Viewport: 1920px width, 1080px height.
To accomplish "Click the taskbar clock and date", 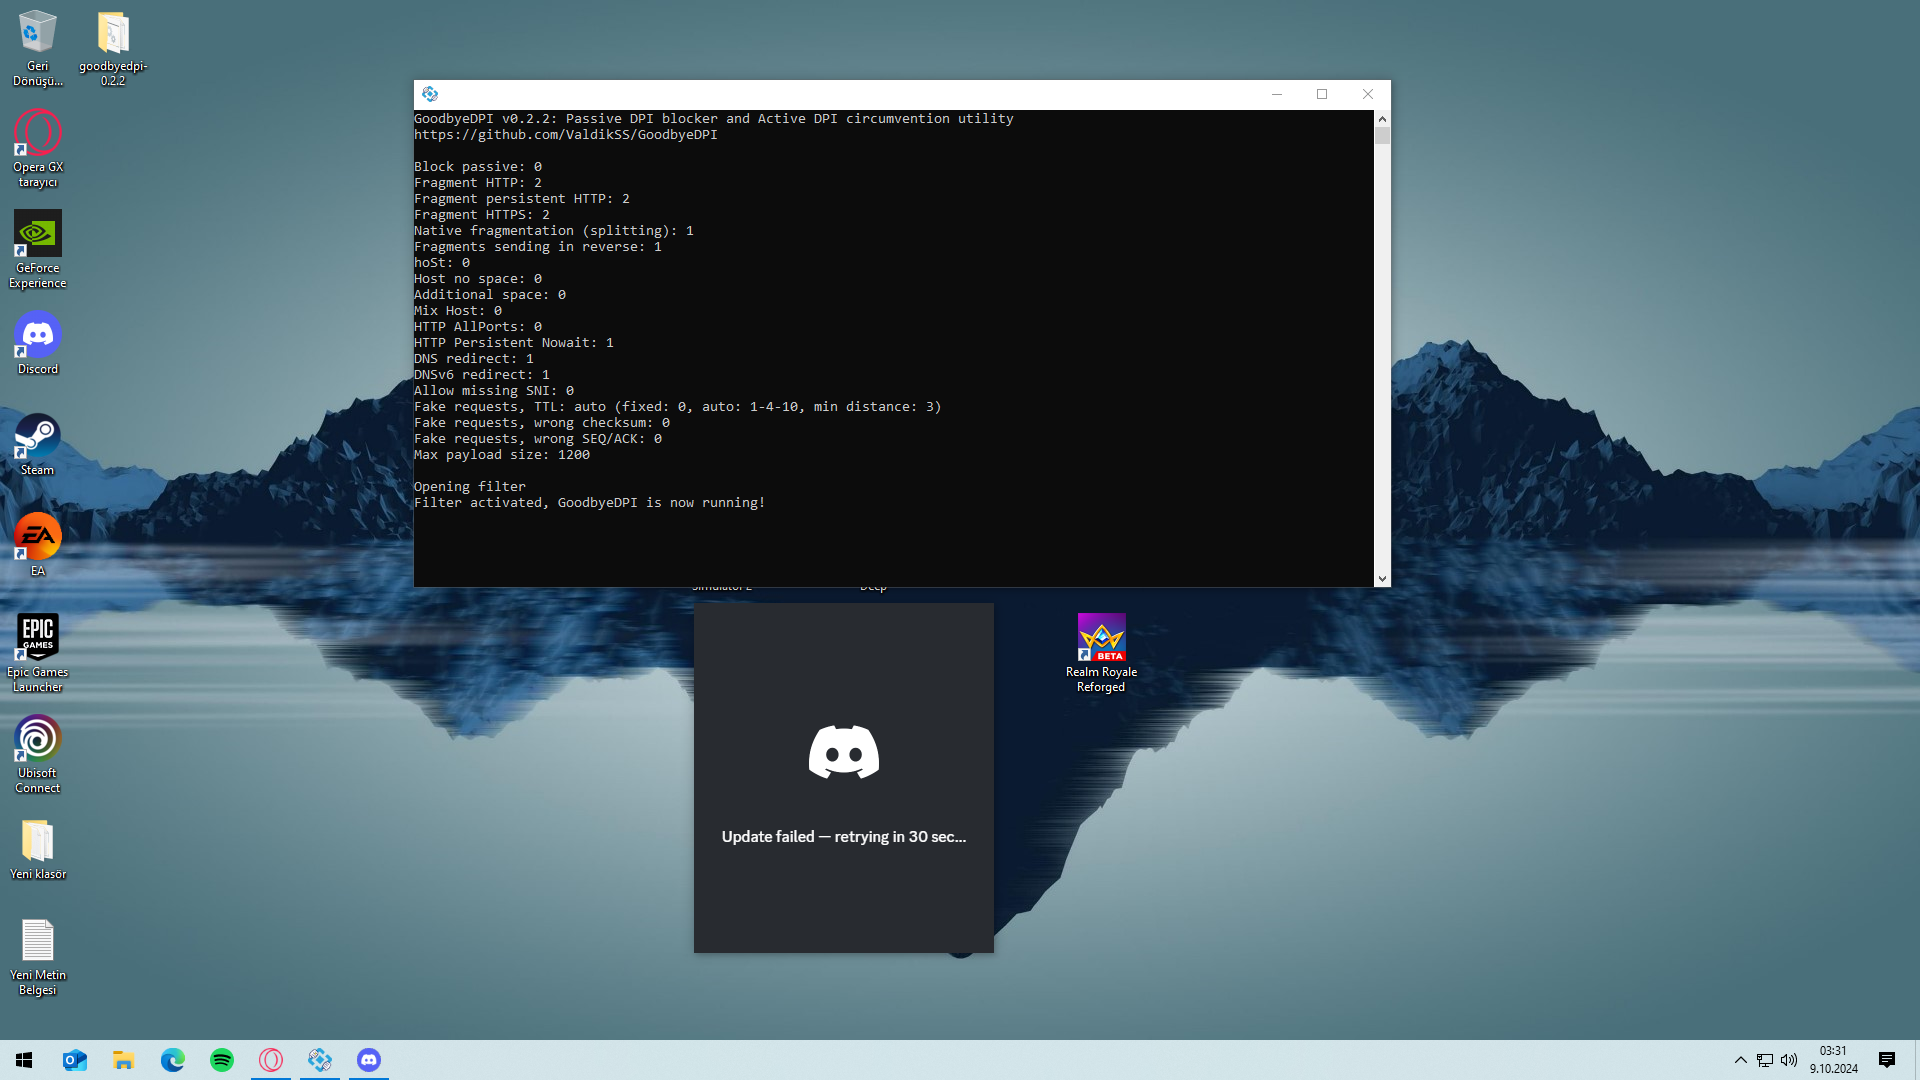I will pos(1833,1060).
